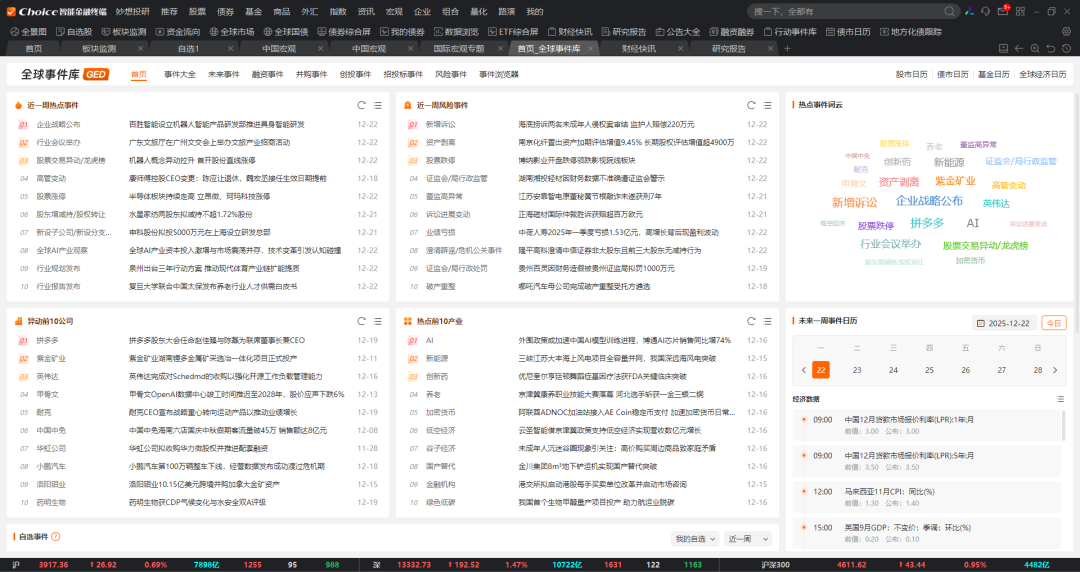Open the 近一周 time range dropdown
This screenshot has width=1080, height=572.
tap(748, 538)
